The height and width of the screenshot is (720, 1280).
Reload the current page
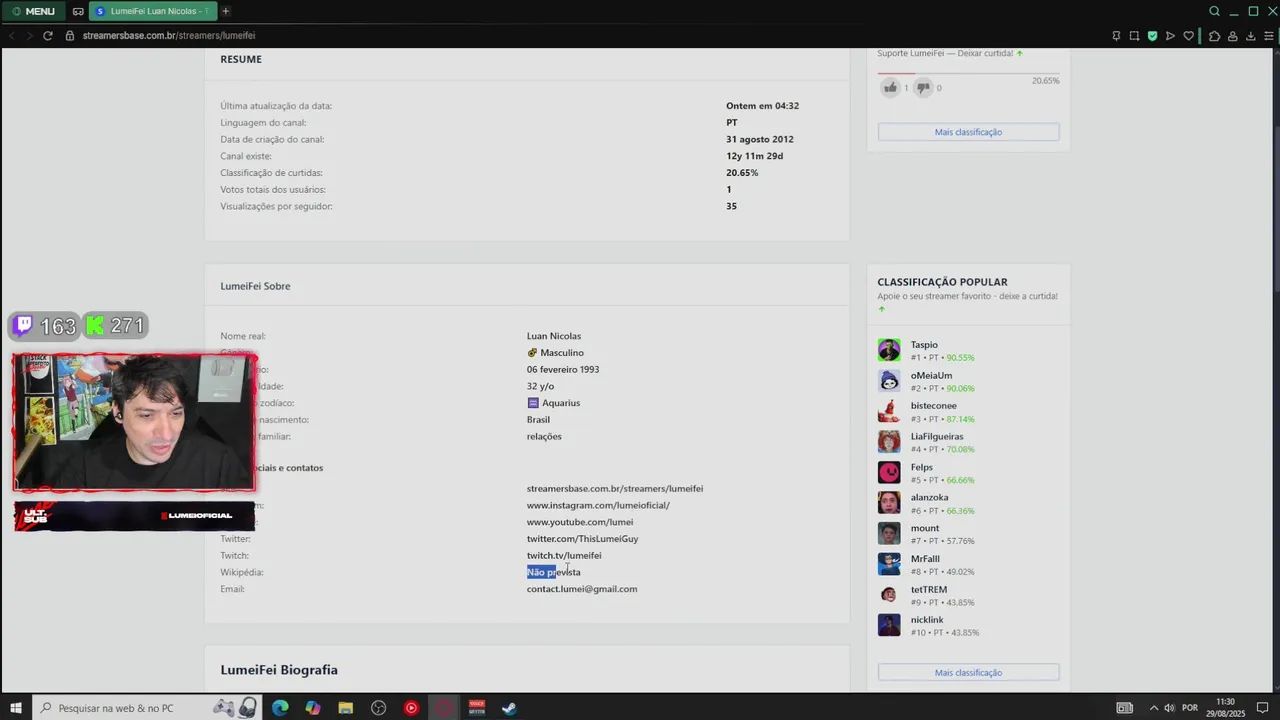click(47, 35)
